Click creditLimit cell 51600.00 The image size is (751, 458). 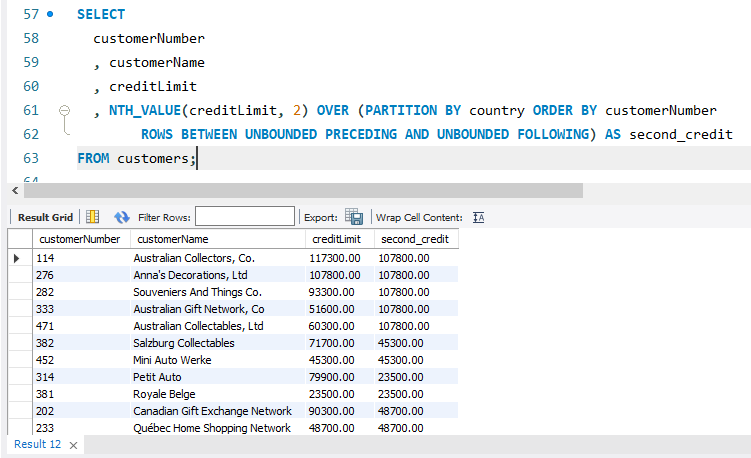340,309
